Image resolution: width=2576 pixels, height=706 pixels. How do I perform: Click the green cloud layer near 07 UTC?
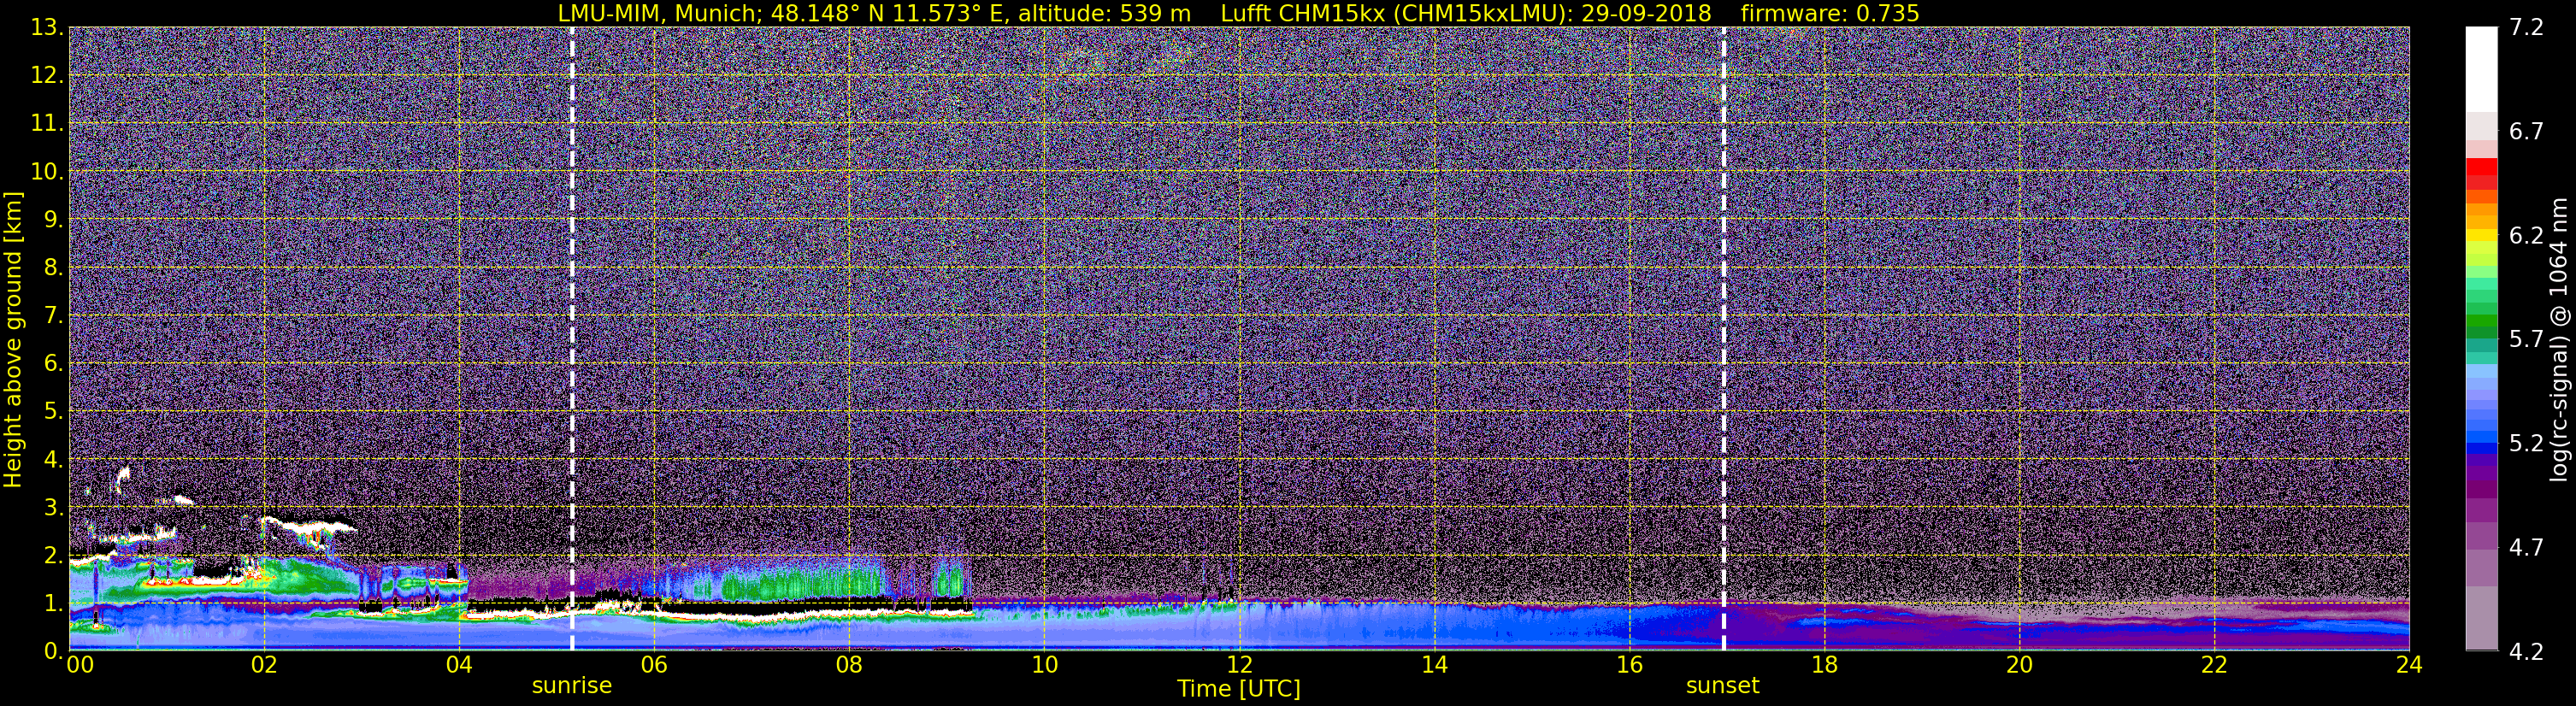click(x=802, y=583)
